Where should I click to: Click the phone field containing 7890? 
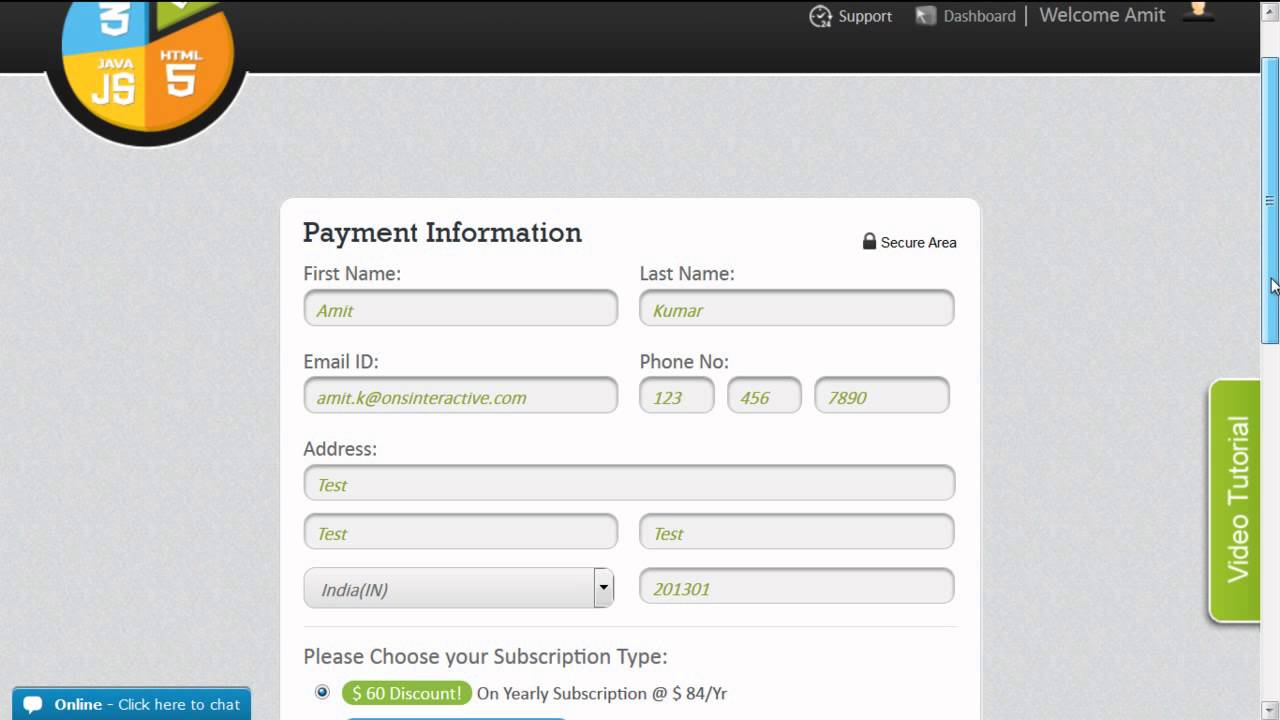pyautogui.click(x=882, y=396)
